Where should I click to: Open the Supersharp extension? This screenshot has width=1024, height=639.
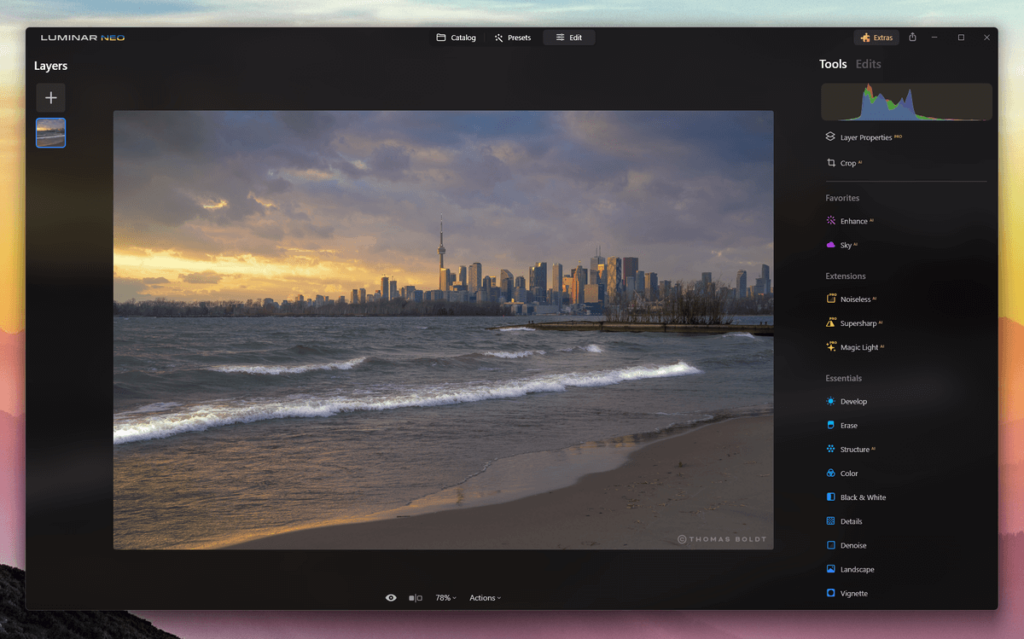point(860,323)
